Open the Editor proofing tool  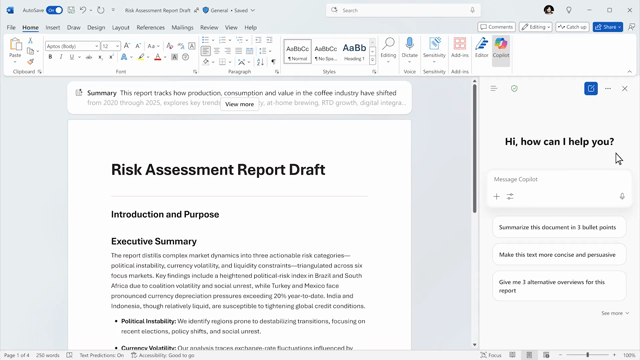pos(482,47)
